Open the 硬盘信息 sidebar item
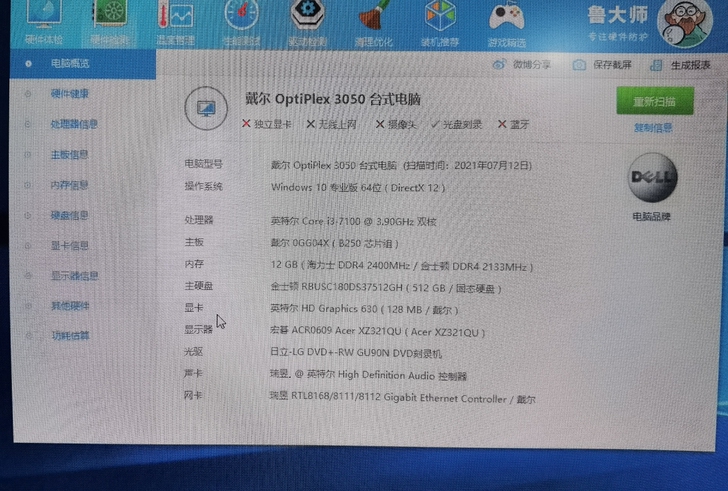Viewport: 728px width, 491px height. coord(70,215)
